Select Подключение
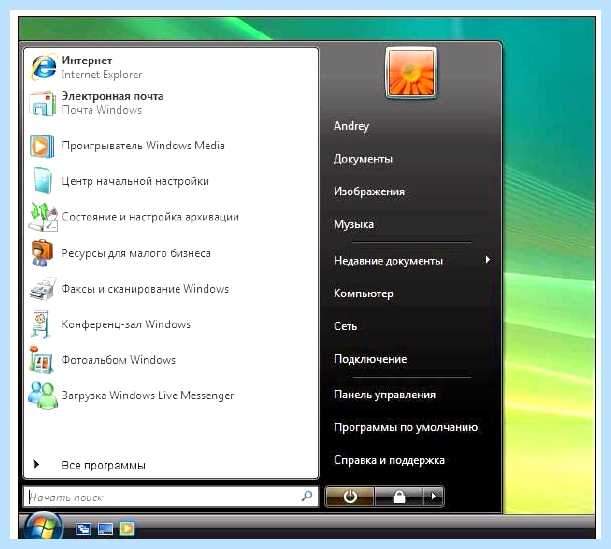 coord(370,359)
